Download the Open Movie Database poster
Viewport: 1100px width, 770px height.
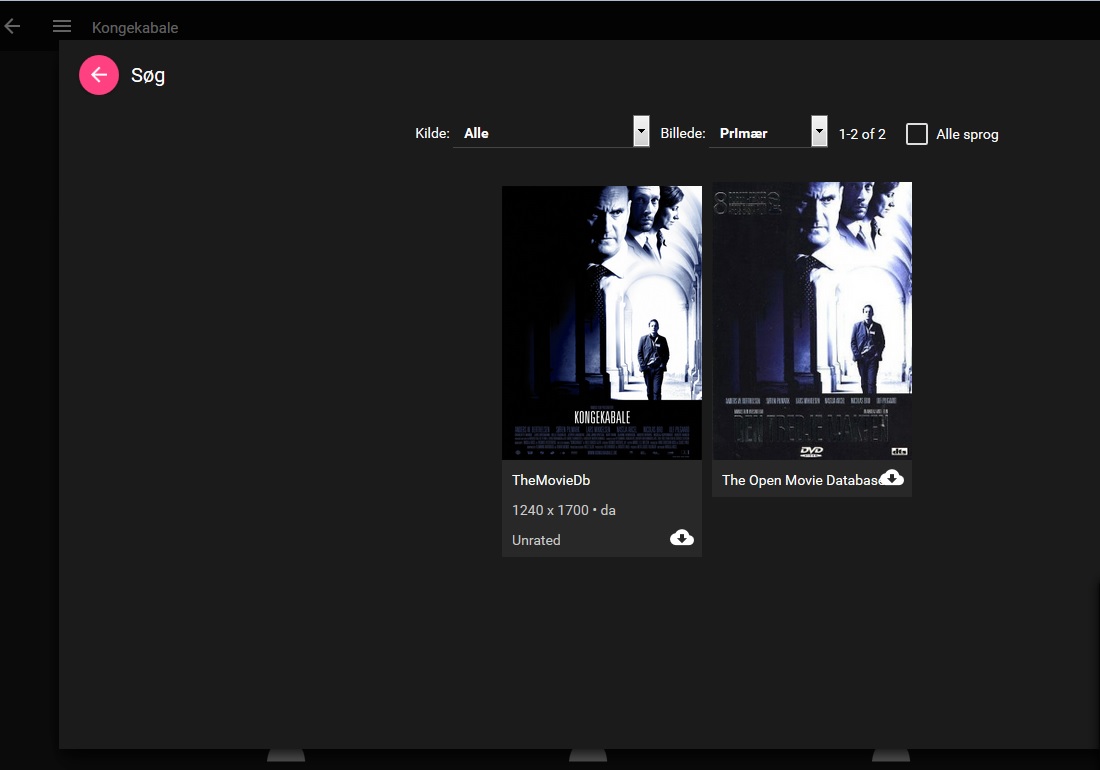(892, 478)
